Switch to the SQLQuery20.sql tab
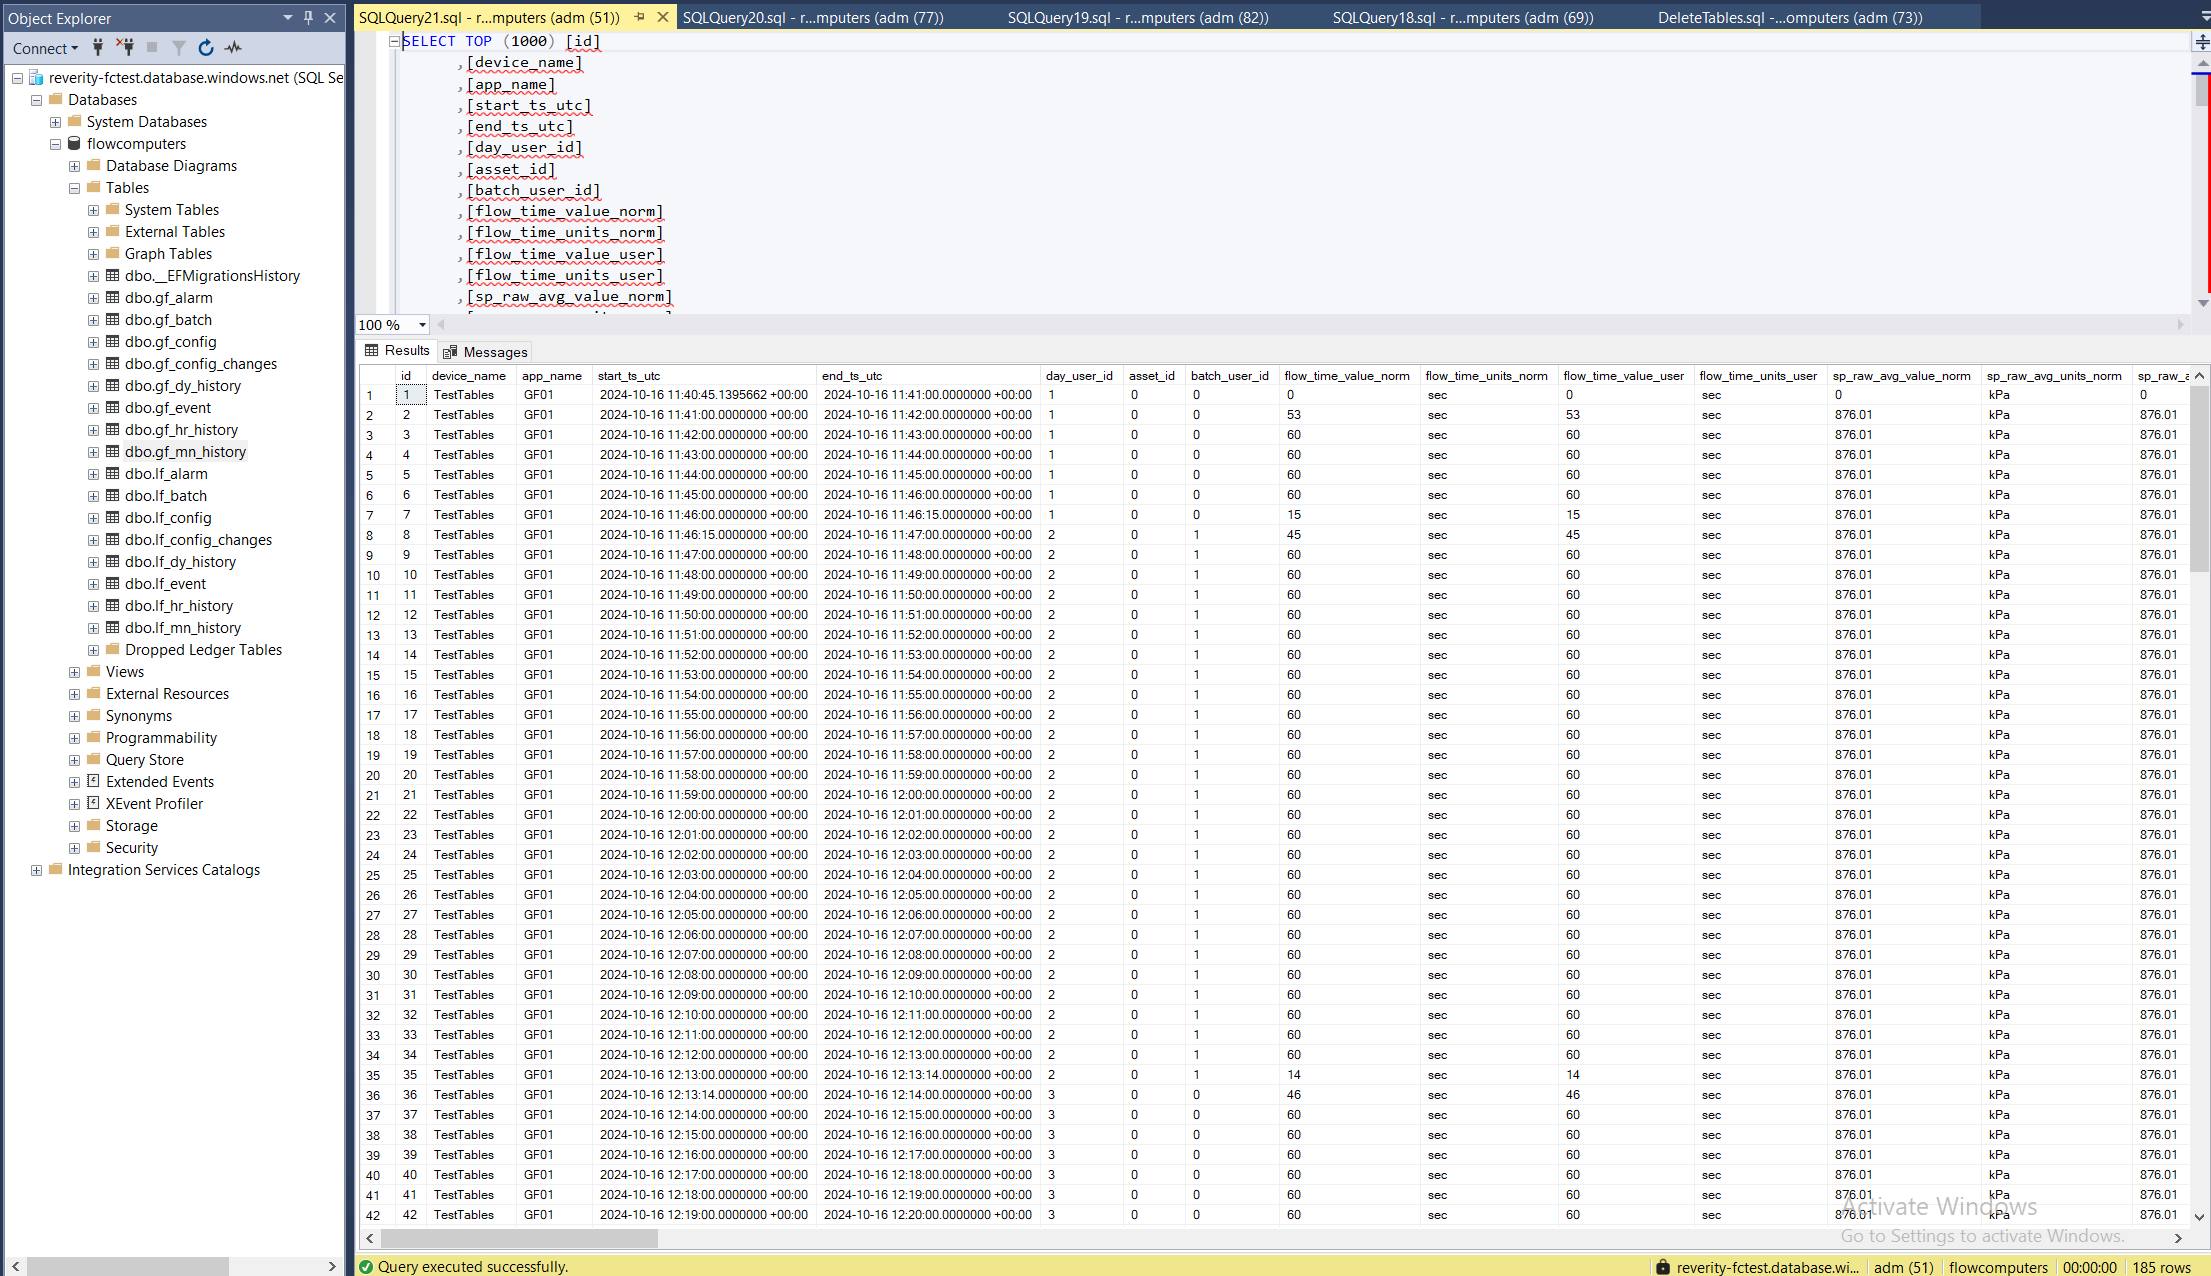This screenshot has height=1276, width=2211. [x=812, y=17]
